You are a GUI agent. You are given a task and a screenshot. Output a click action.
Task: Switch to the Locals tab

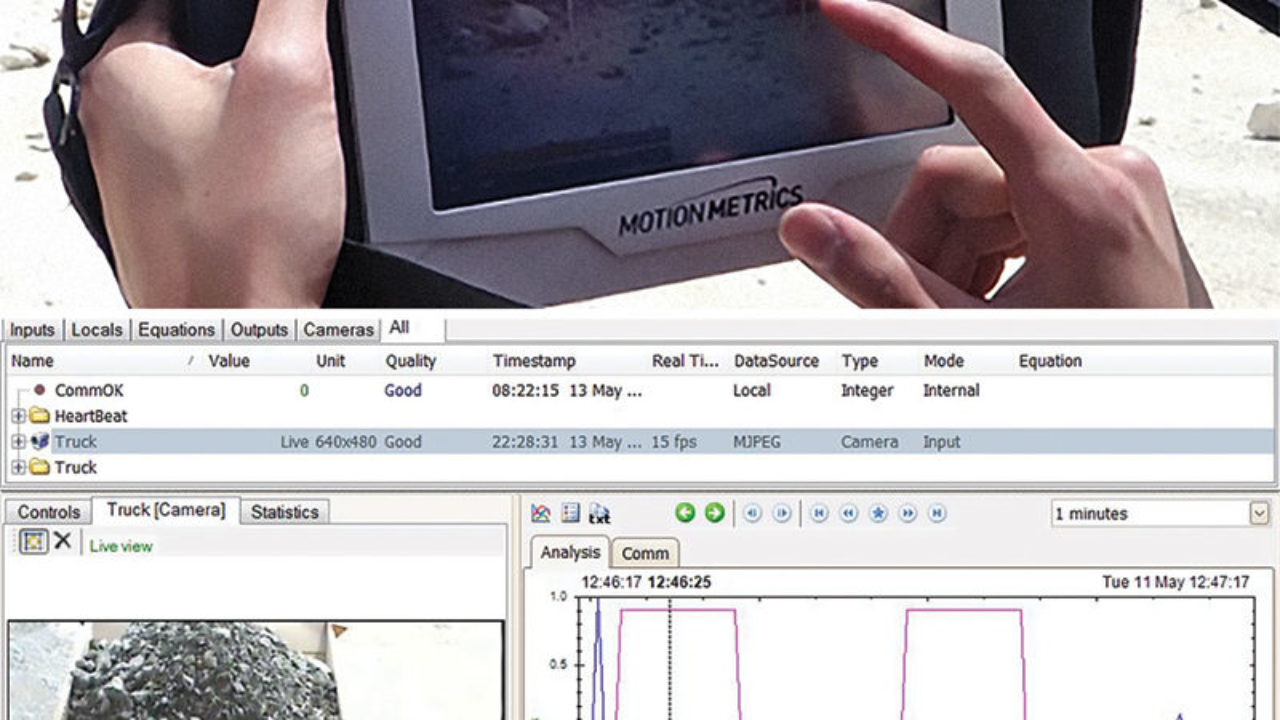(x=97, y=329)
